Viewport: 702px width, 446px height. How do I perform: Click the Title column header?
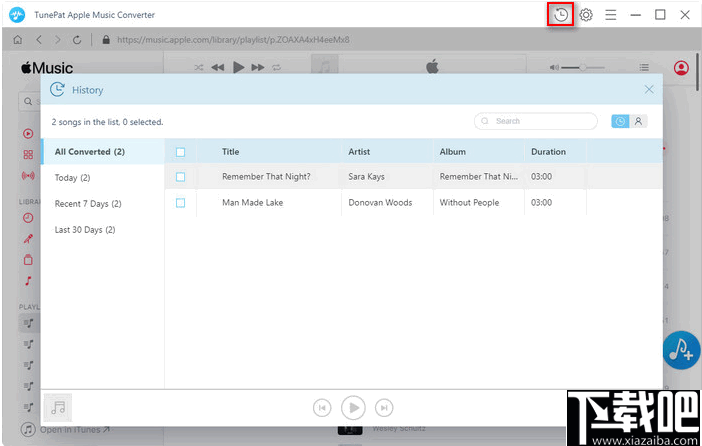click(x=230, y=152)
